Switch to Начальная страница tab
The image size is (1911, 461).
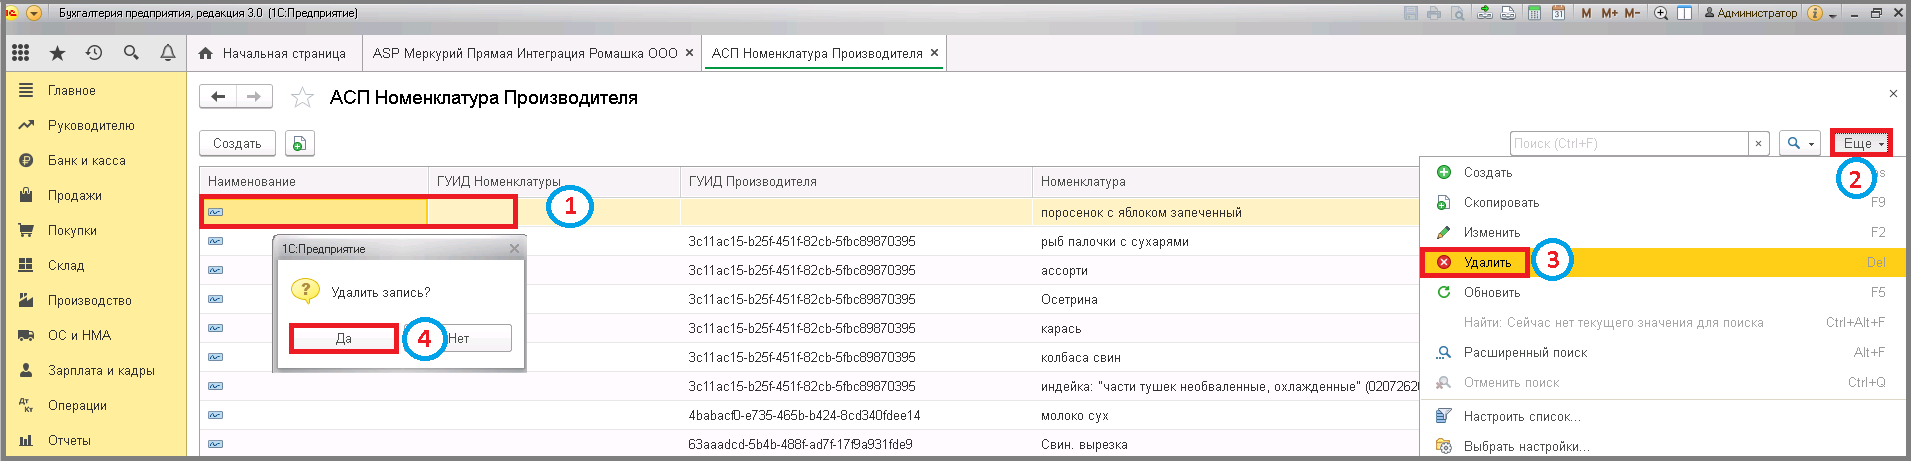pos(272,53)
